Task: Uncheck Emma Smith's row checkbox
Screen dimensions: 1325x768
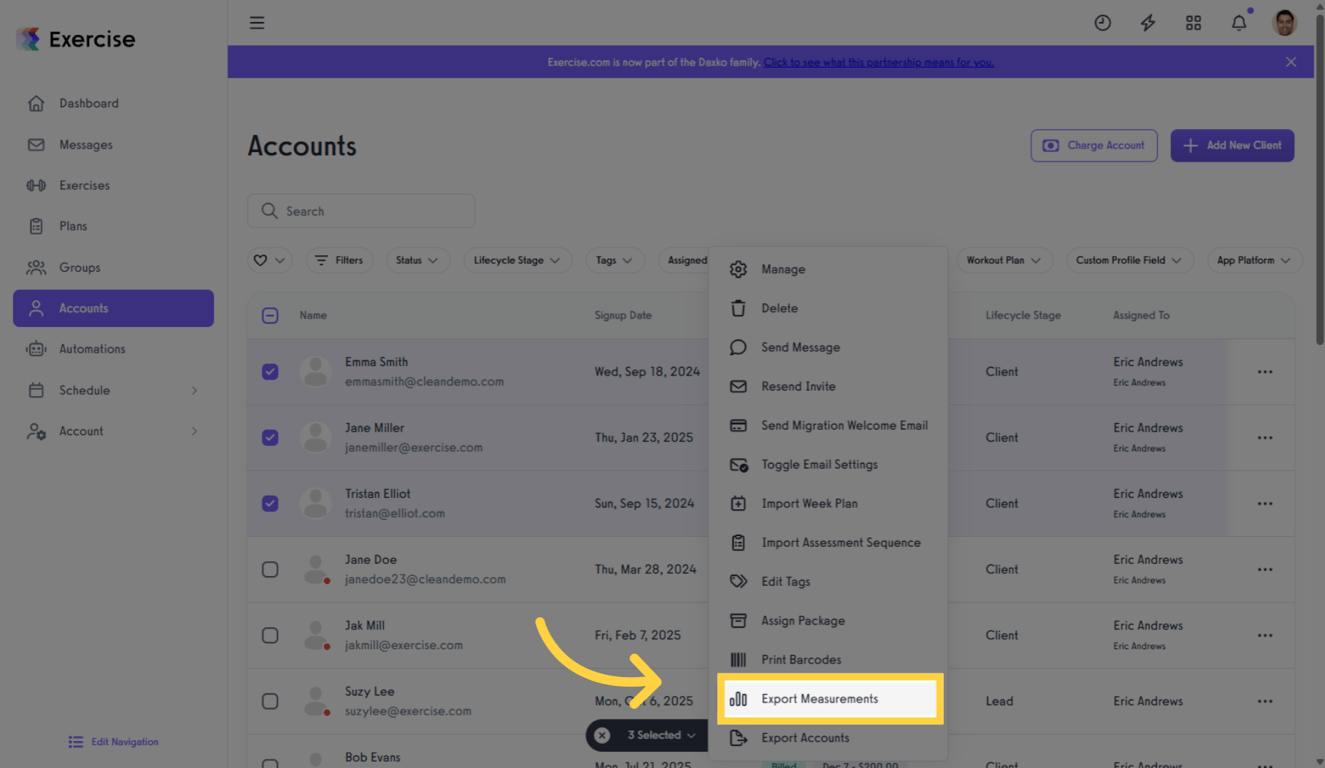Action: 269,371
